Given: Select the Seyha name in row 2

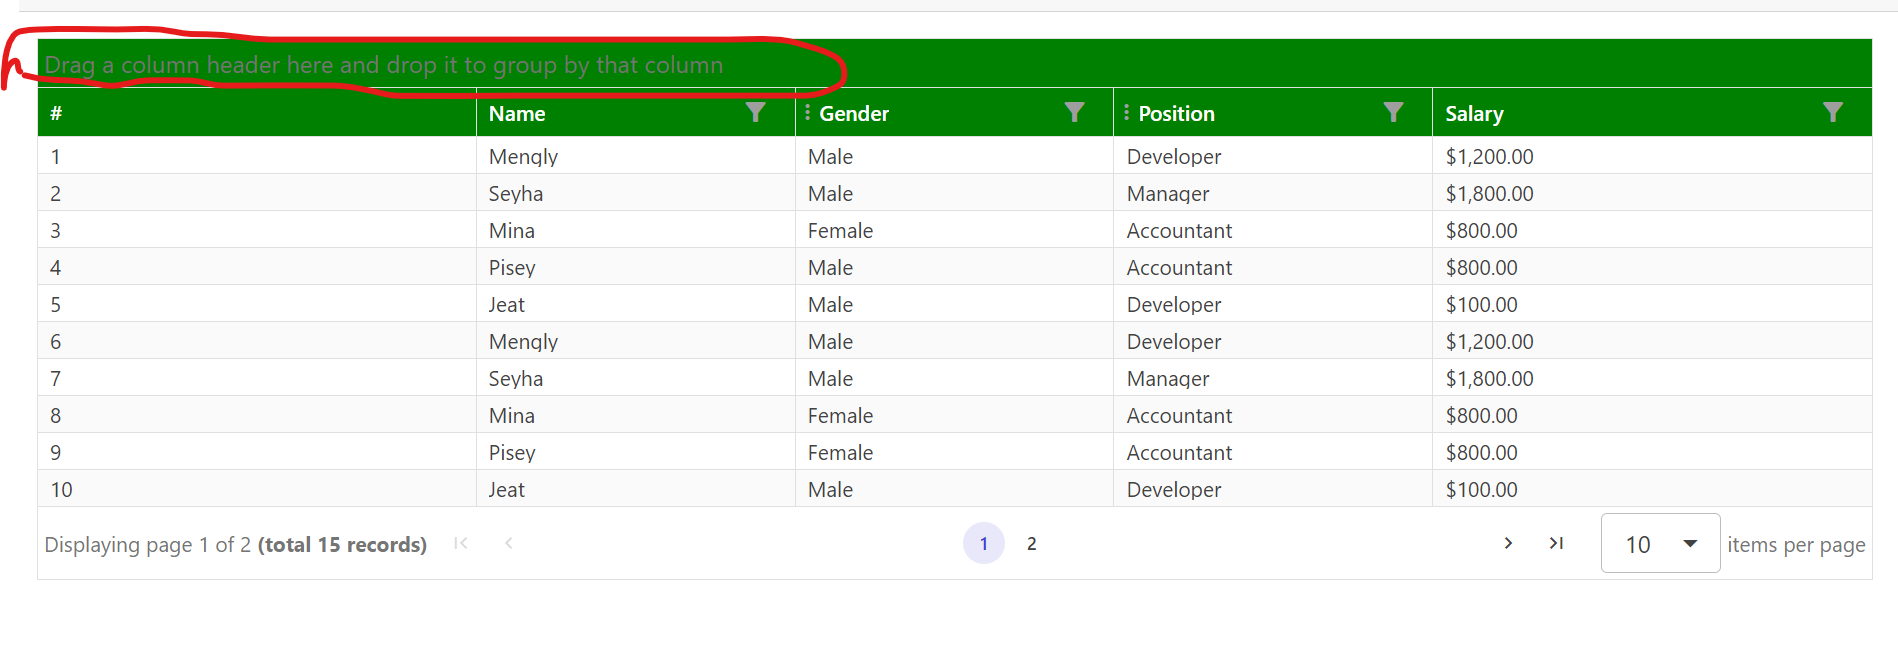Looking at the screenshot, I should pyautogui.click(x=516, y=194).
